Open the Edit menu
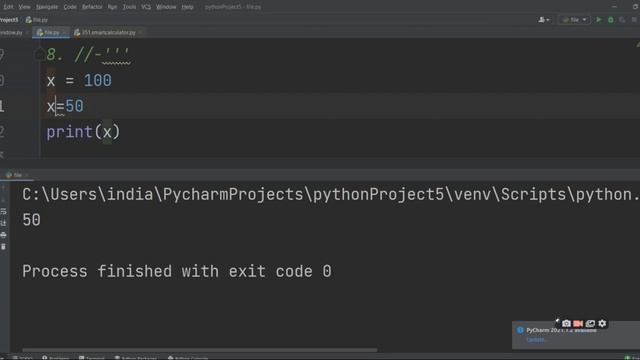 (x=8, y=7)
